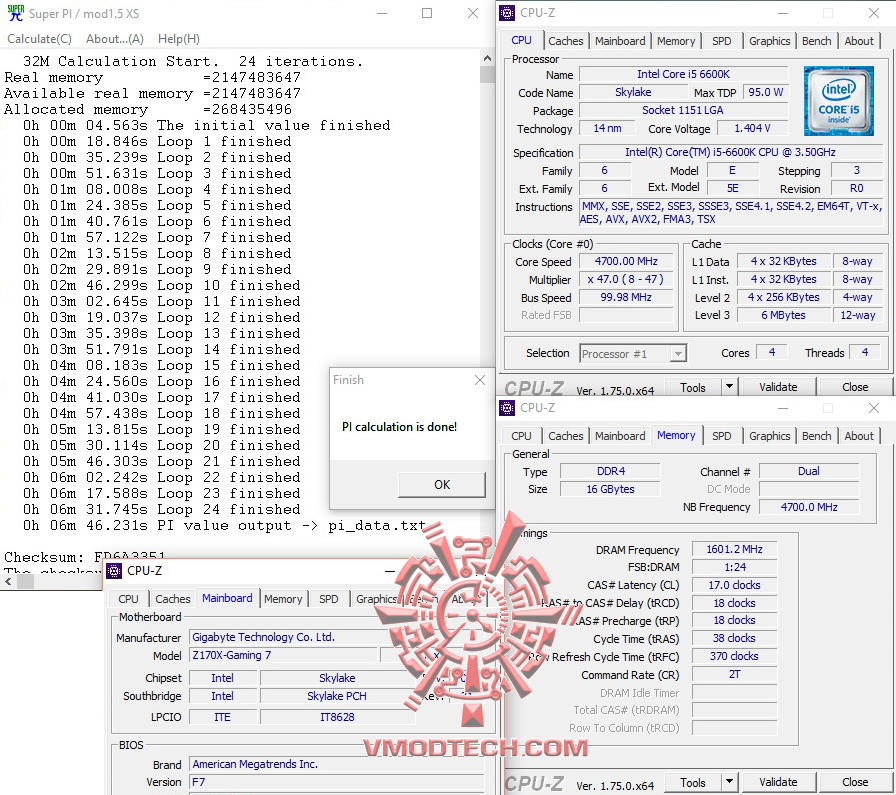Expand Tools dropdown arrow in Memory CPU-Z window

click(x=729, y=782)
